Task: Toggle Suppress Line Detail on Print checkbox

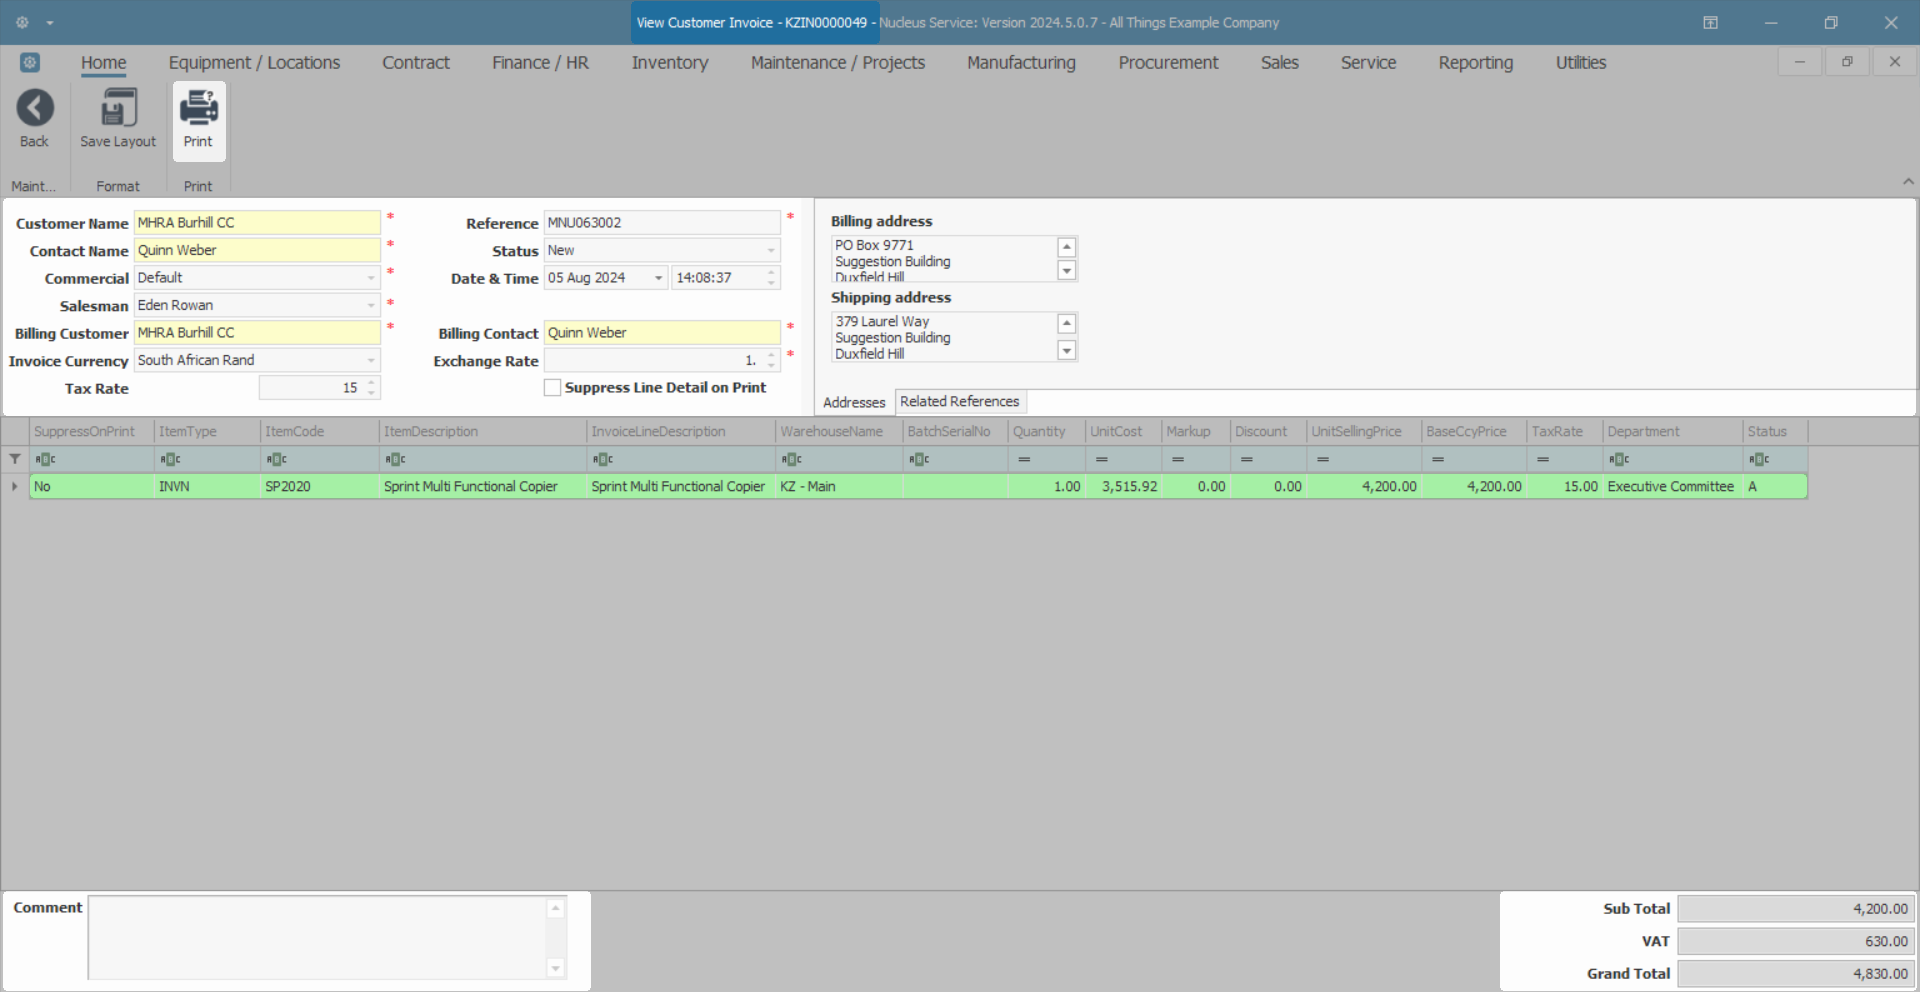Action: pyautogui.click(x=552, y=387)
